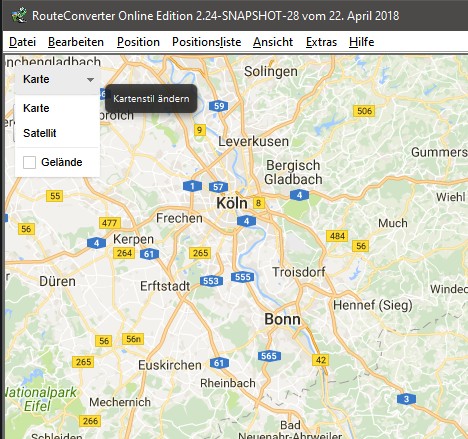
Task: Click the blue 59 autobahn shield
Action: tap(219, 106)
